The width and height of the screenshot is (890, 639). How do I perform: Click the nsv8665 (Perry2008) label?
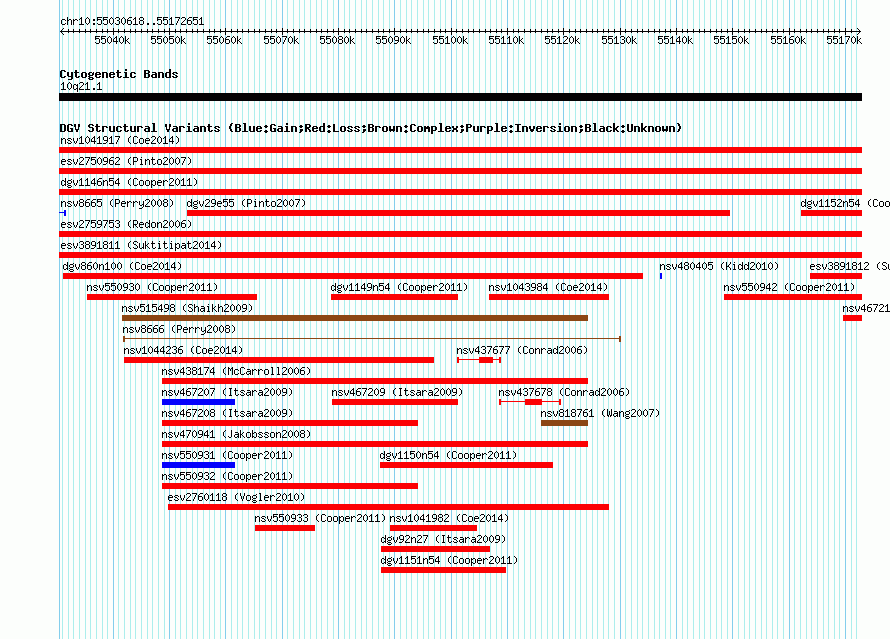tap(117, 203)
